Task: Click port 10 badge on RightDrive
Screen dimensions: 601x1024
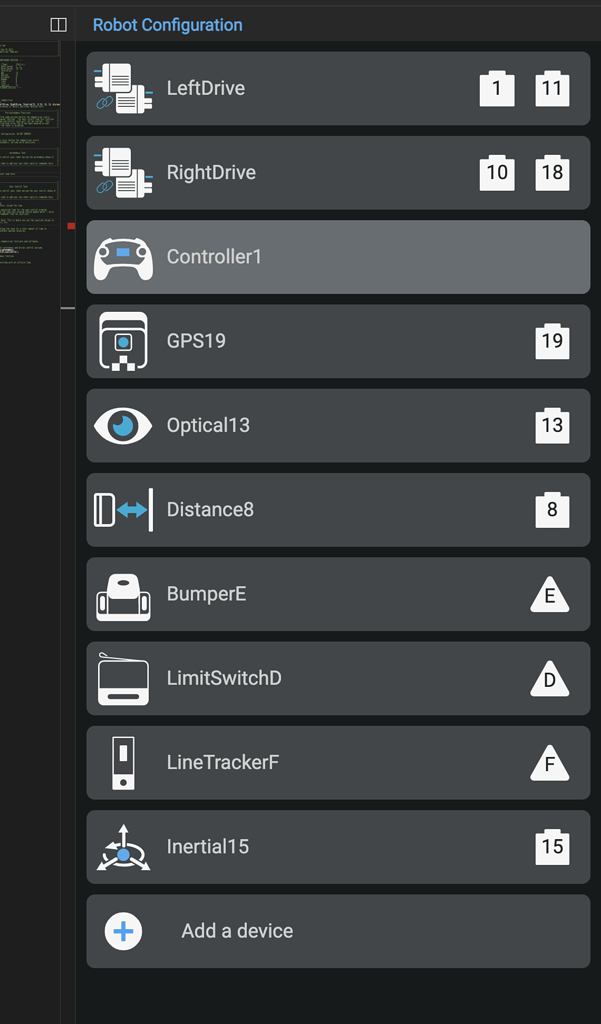Action: tap(497, 173)
